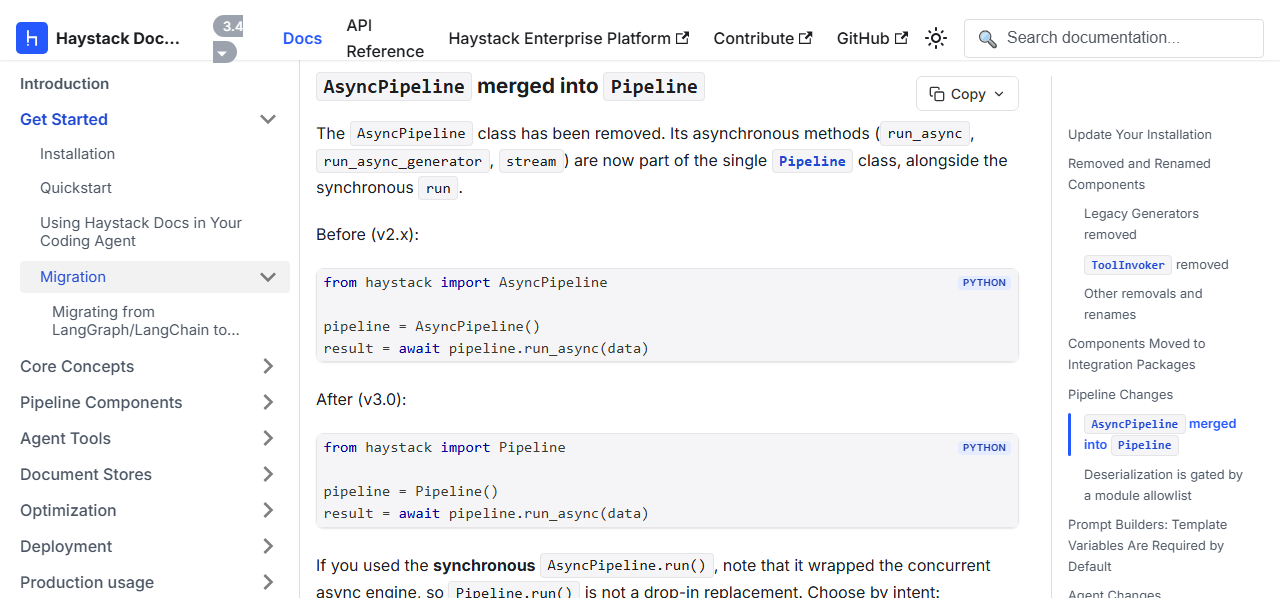Click the 'After (v3.0):' text
Viewport: 1280px width, 598px height.
(361, 399)
